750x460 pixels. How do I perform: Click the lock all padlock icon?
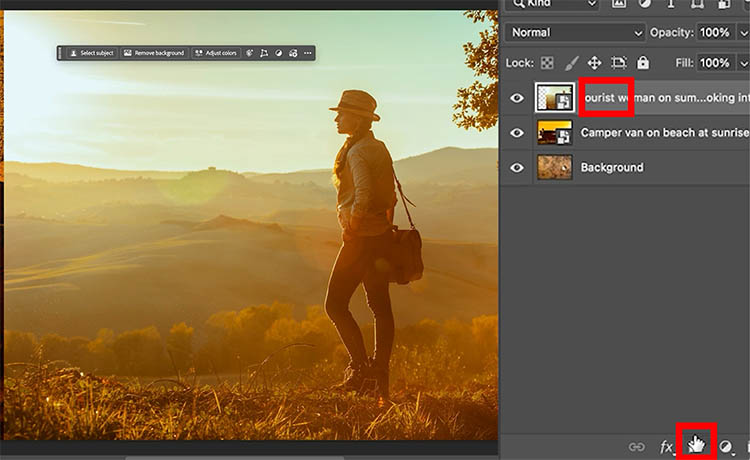click(x=643, y=63)
